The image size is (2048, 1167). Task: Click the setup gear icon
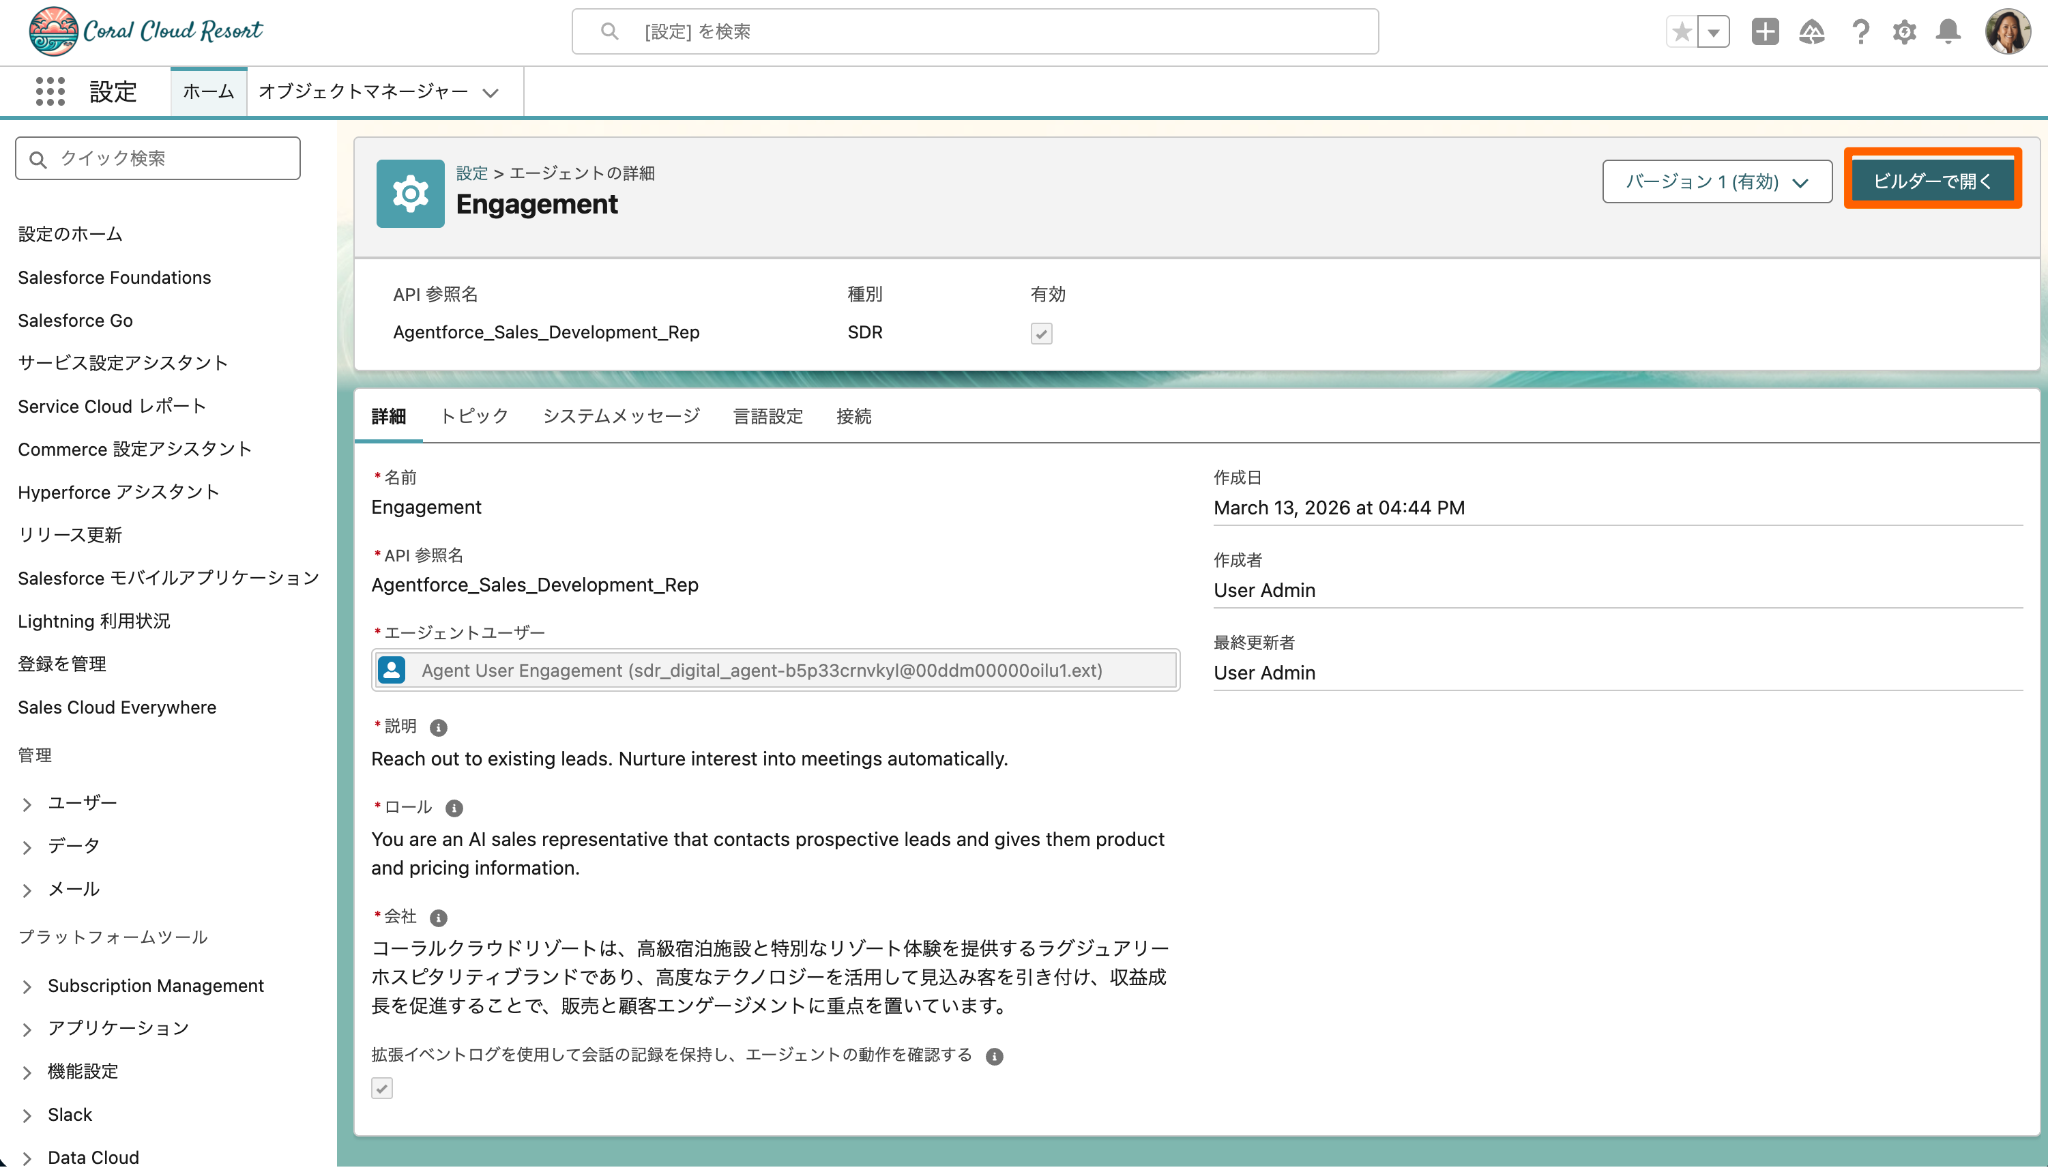1904,32
